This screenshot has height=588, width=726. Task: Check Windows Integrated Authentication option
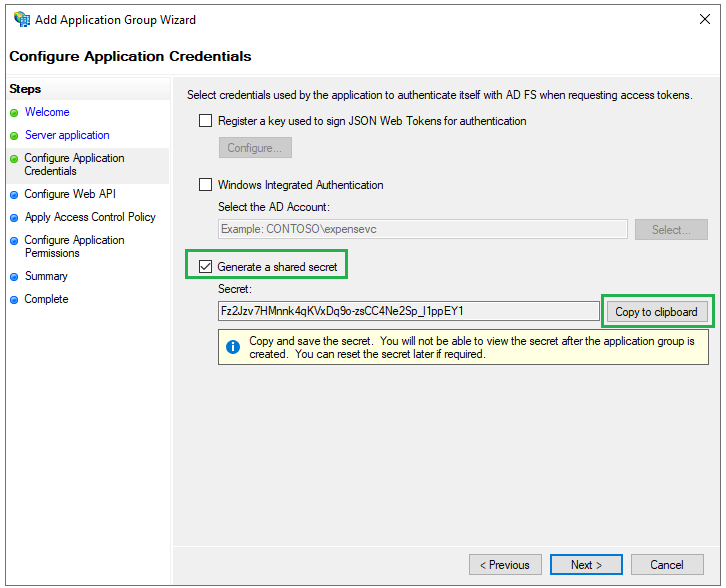(205, 185)
